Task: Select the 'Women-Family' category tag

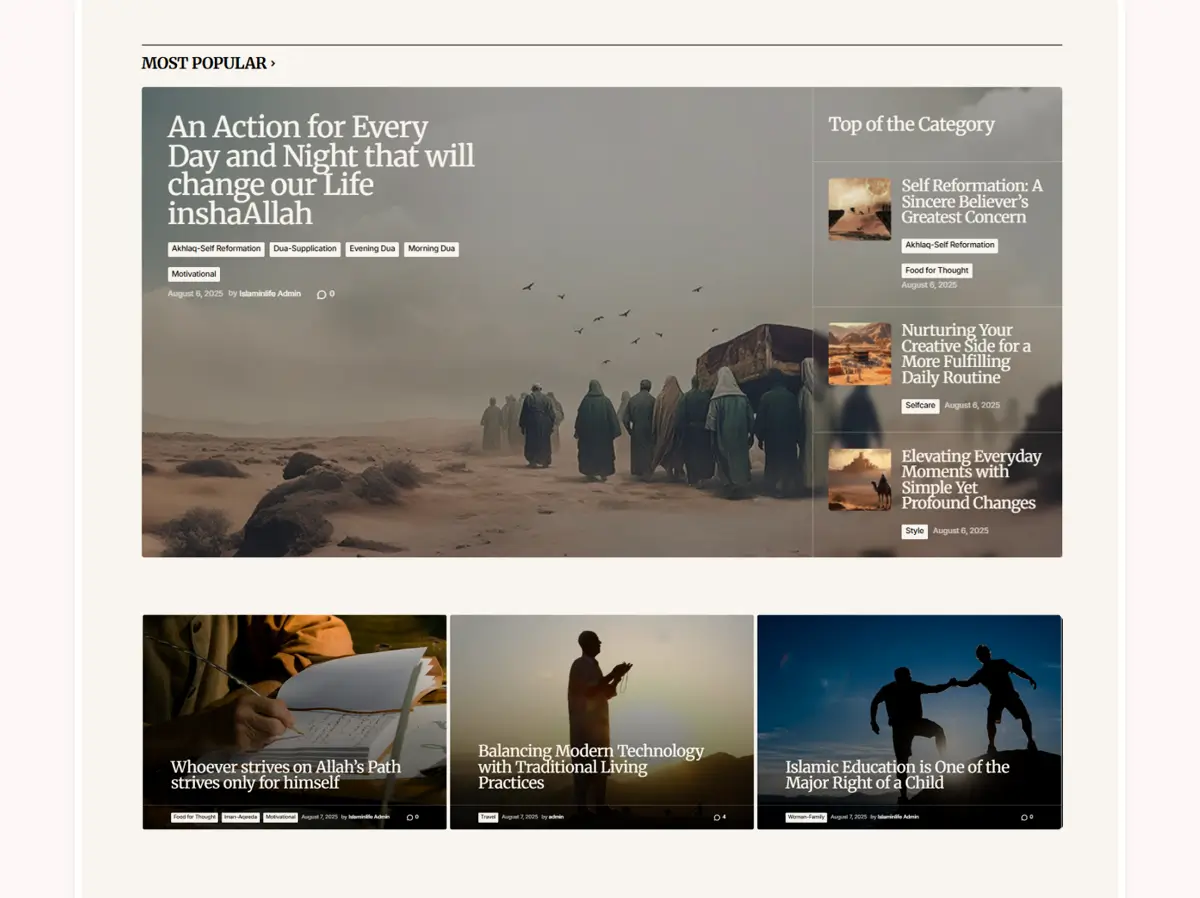Action: [806, 817]
